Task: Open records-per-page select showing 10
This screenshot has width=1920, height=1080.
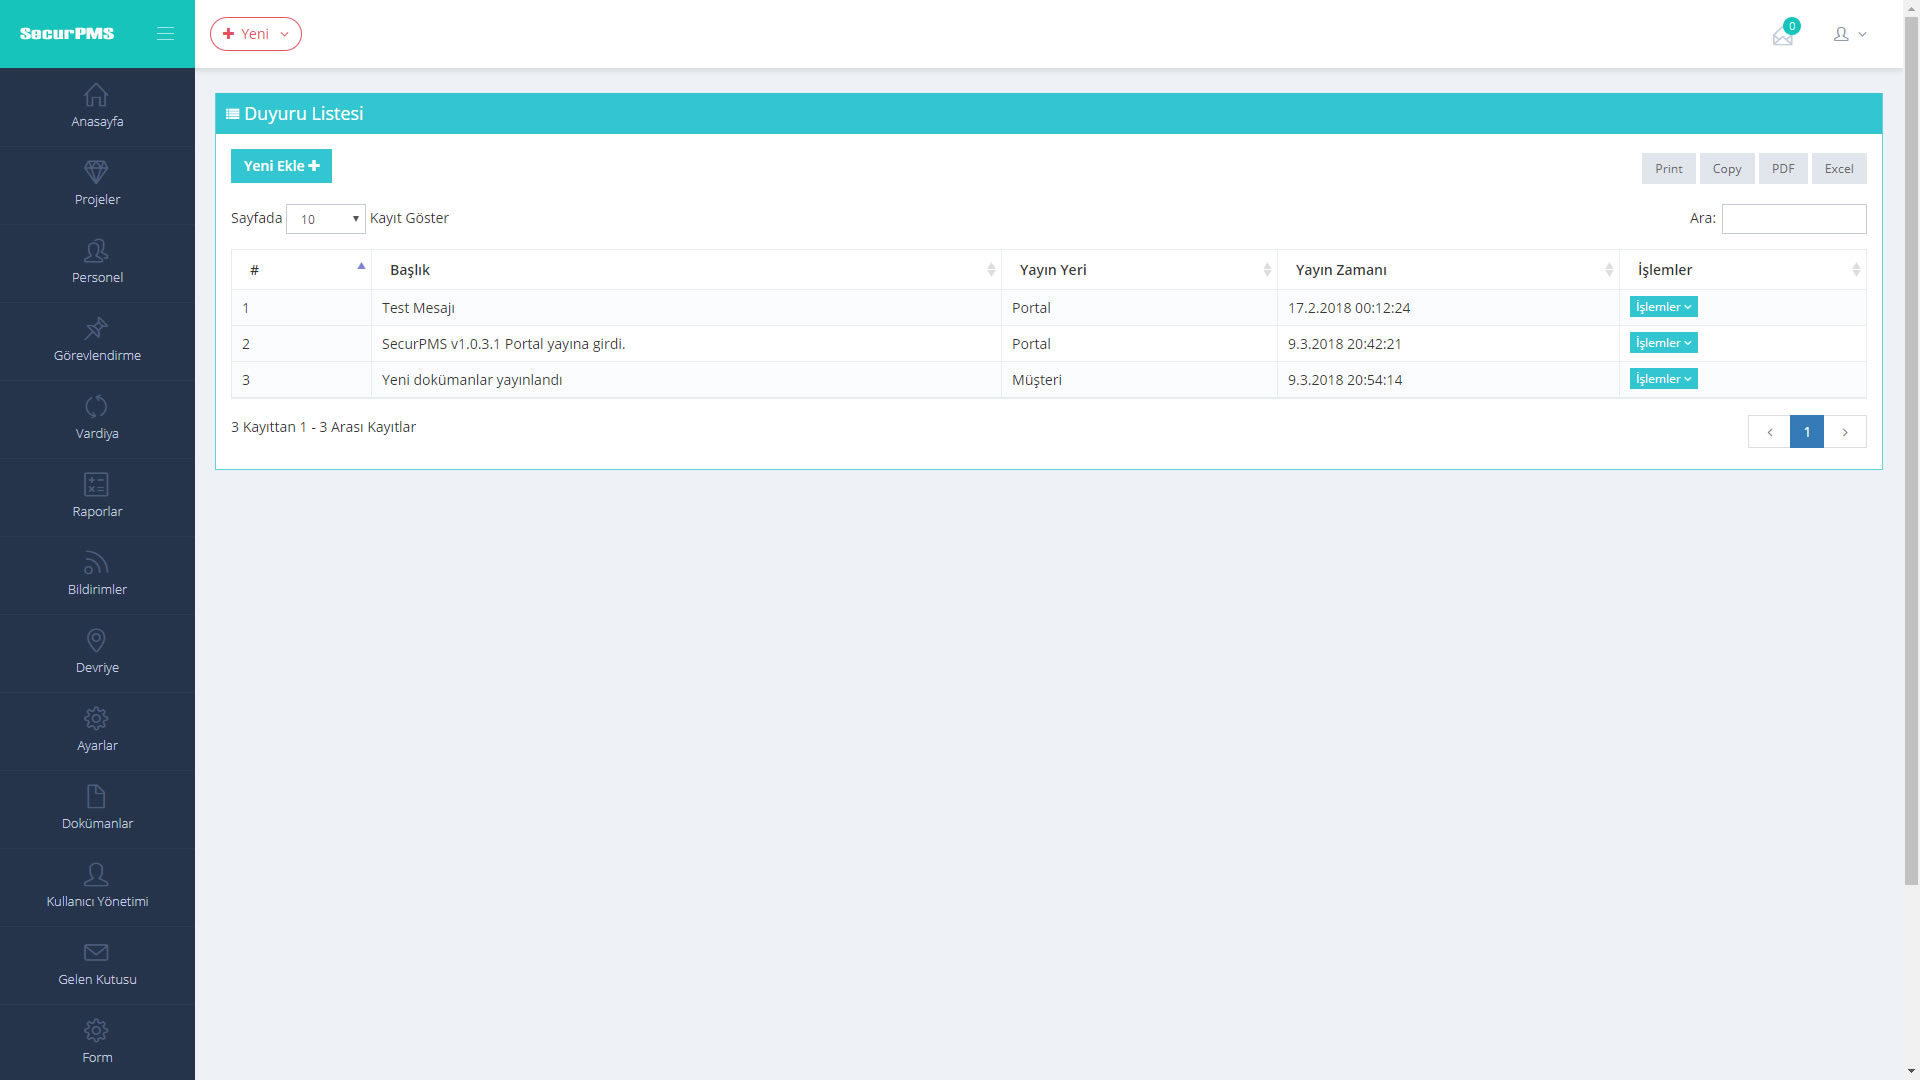Action: pos(326,219)
